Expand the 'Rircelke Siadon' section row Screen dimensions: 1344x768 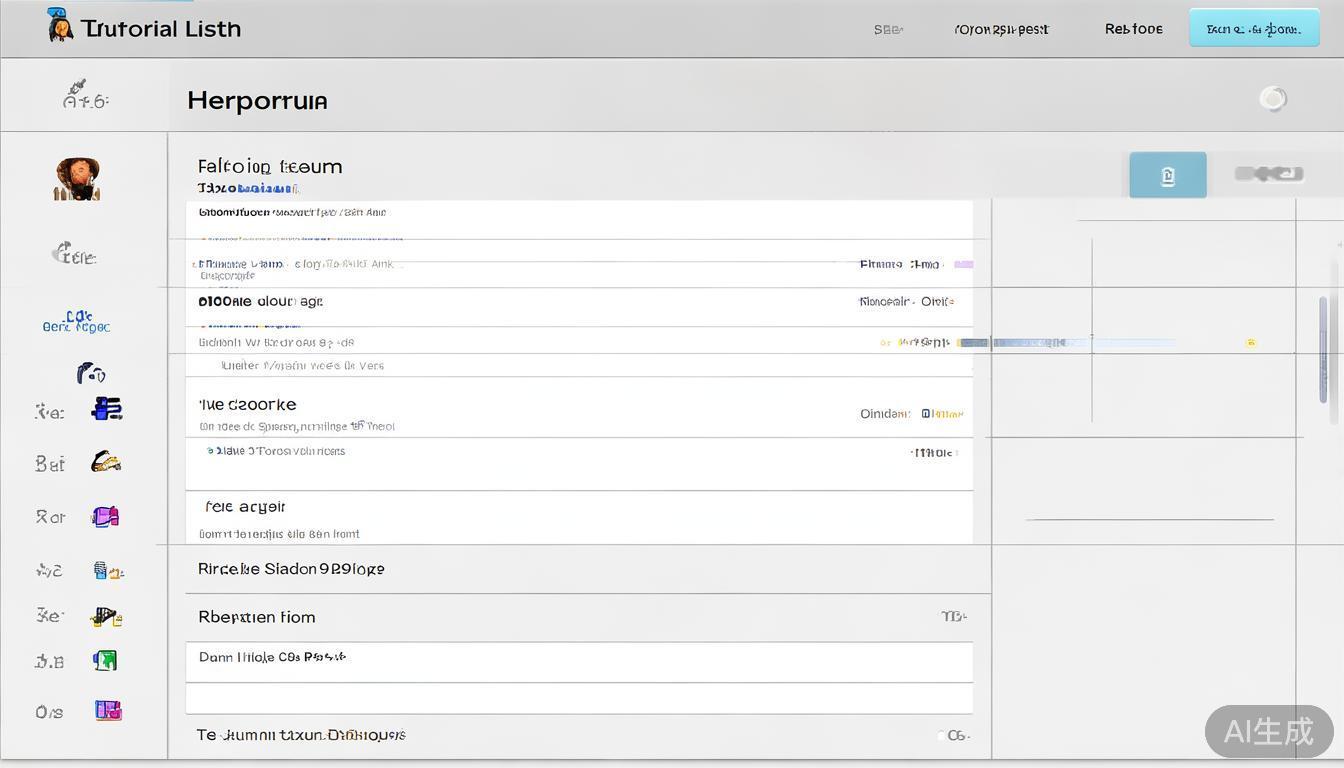578,569
